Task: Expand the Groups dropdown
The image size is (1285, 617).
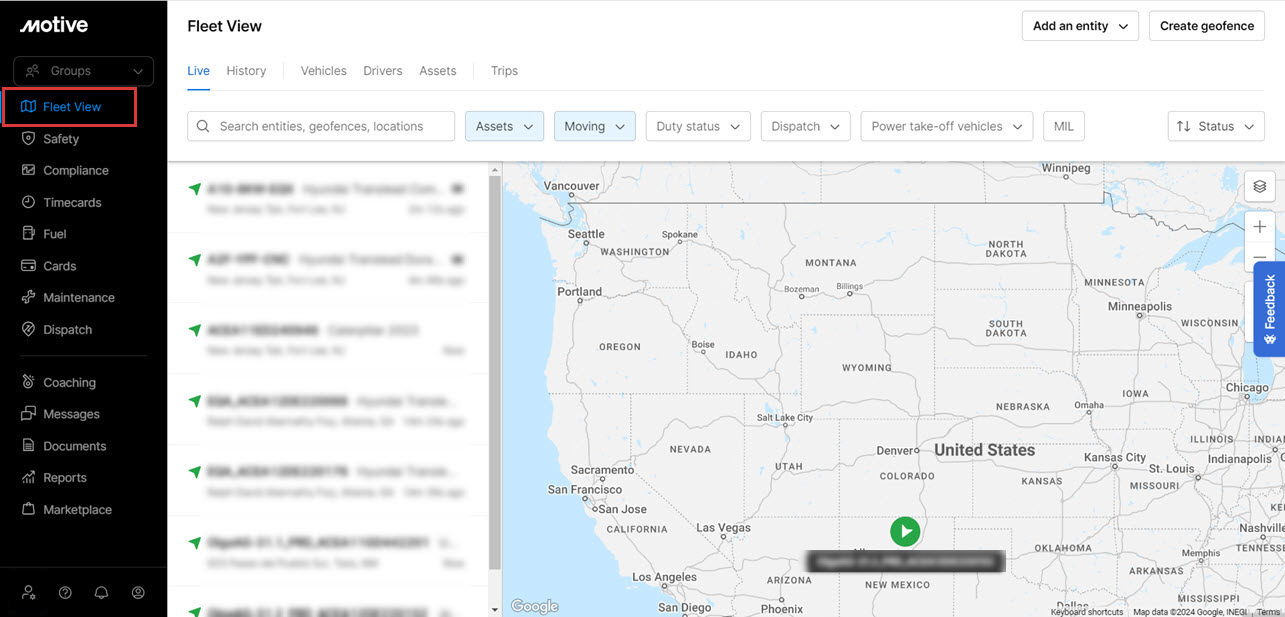Action: [84, 71]
